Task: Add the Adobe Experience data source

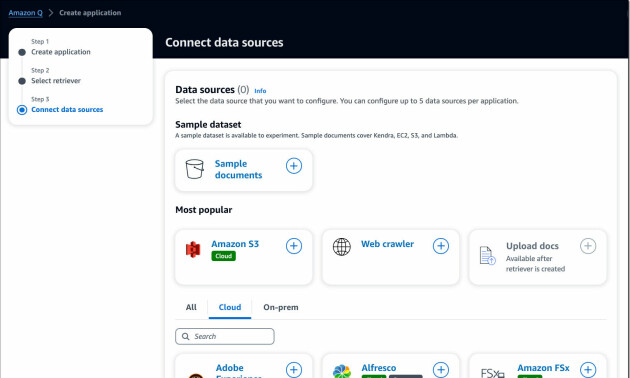Action: (294, 370)
